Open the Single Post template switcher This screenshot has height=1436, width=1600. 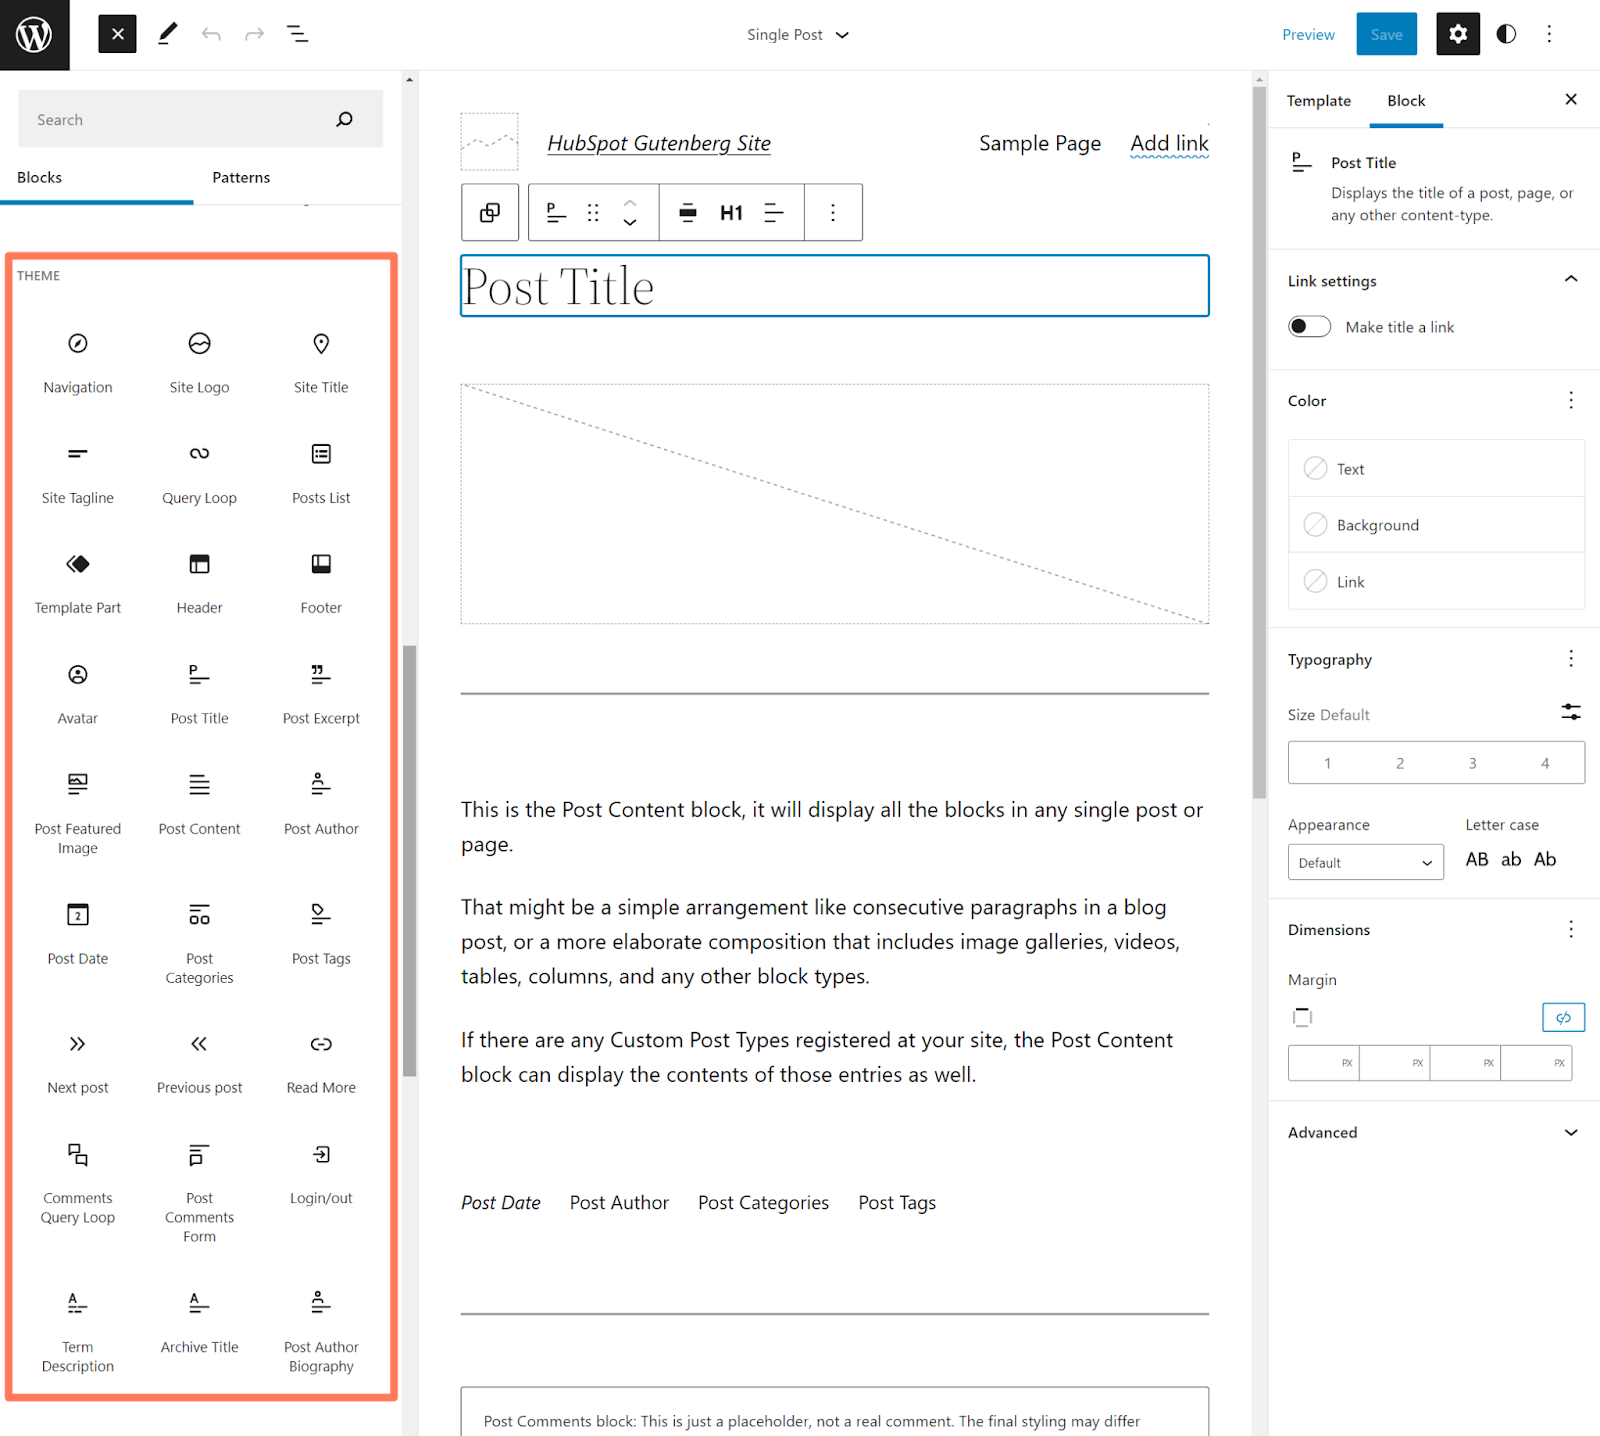pyautogui.click(x=797, y=33)
